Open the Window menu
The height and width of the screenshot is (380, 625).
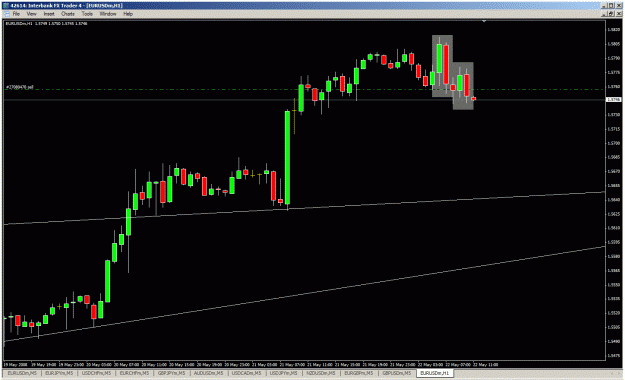108,14
